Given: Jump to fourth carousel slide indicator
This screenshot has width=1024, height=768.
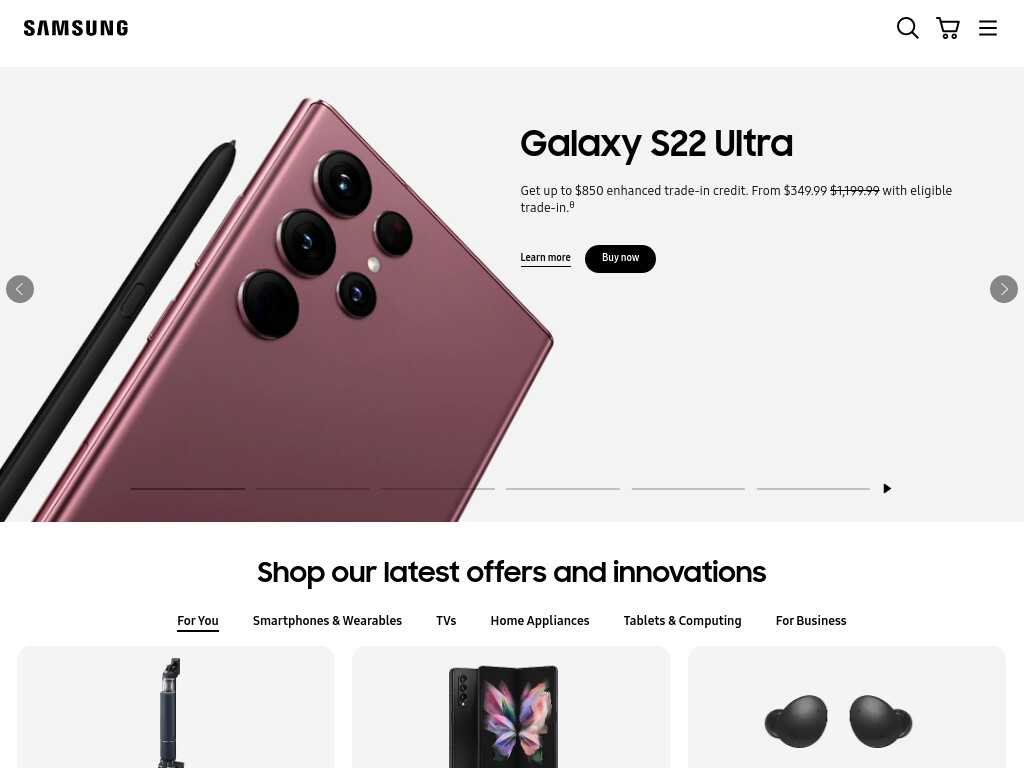Looking at the screenshot, I should [563, 488].
